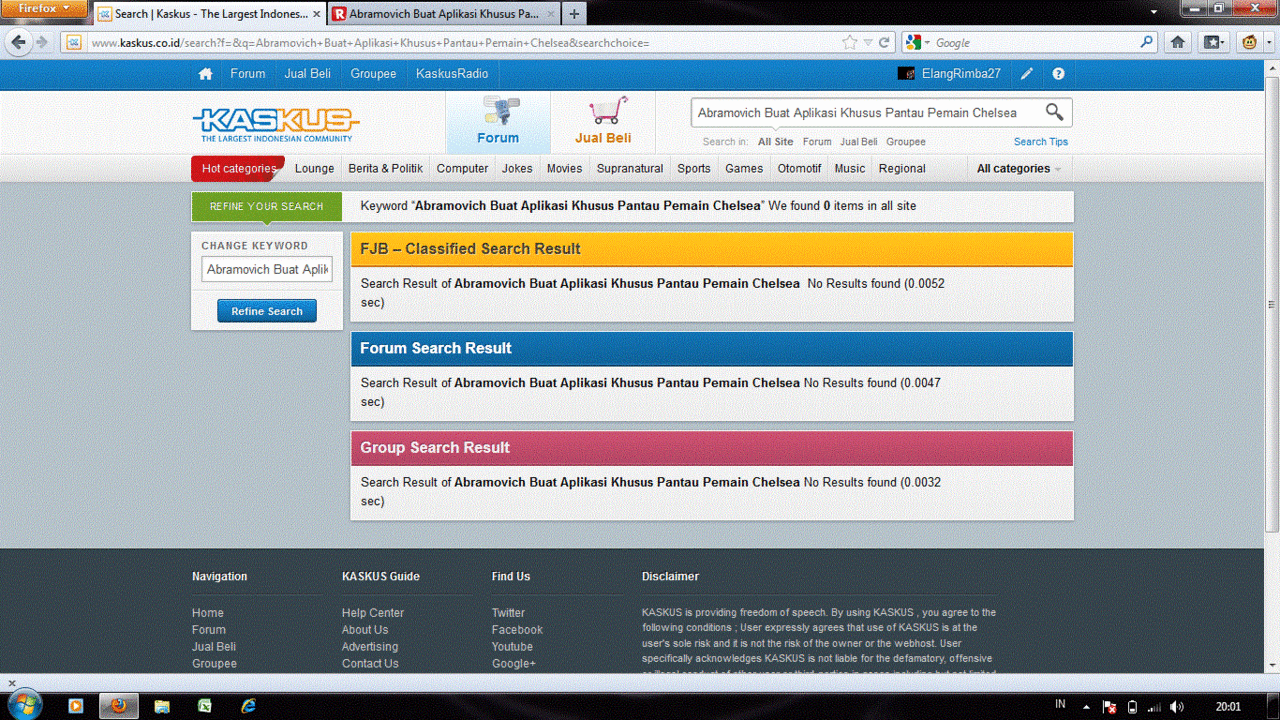Select Jual Beli search scope option
The height and width of the screenshot is (720, 1280).
859,142
